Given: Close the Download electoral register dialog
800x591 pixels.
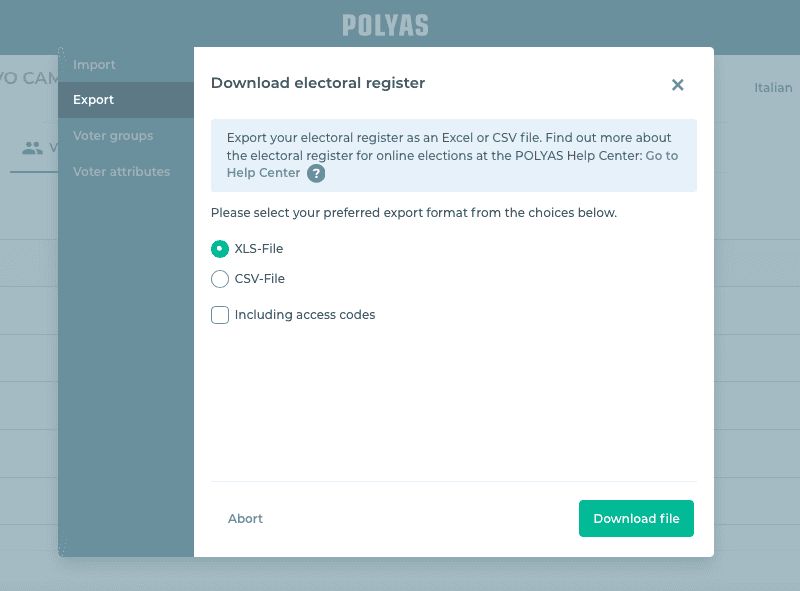Looking at the screenshot, I should (x=677, y=85).
